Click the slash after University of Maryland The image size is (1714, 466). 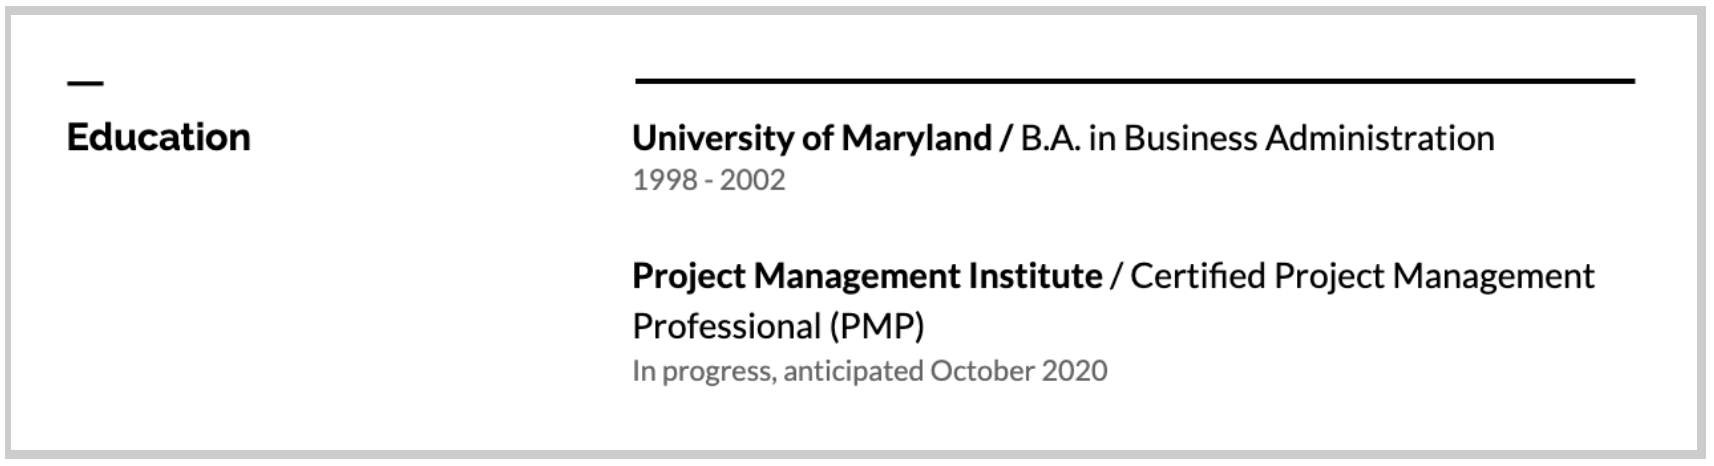tap(1006, 138)
